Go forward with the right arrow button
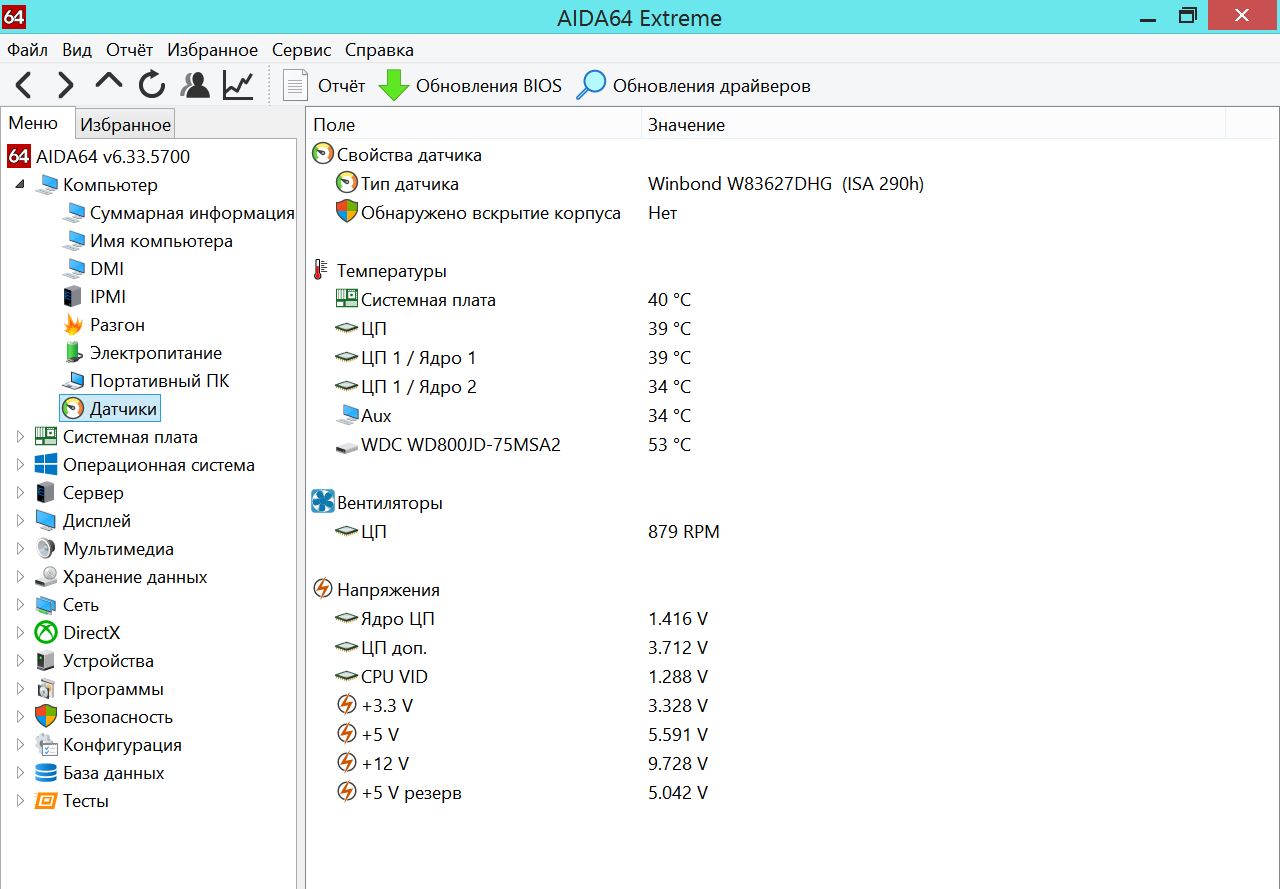 point(66,86)
